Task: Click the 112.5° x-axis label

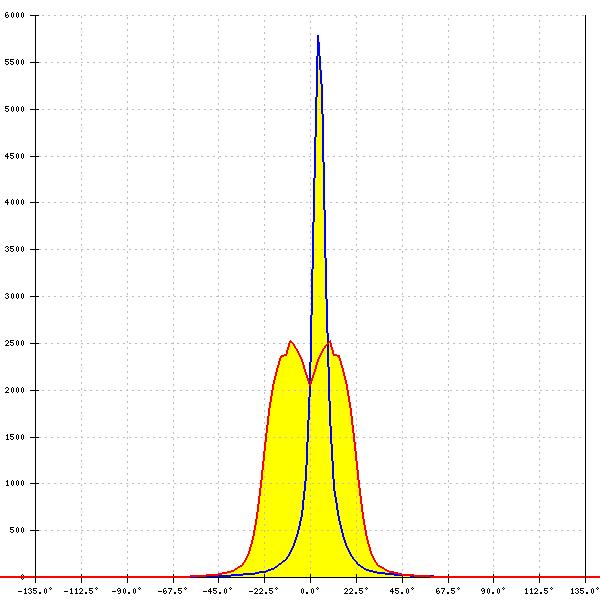Action: (x=539, y=591)
